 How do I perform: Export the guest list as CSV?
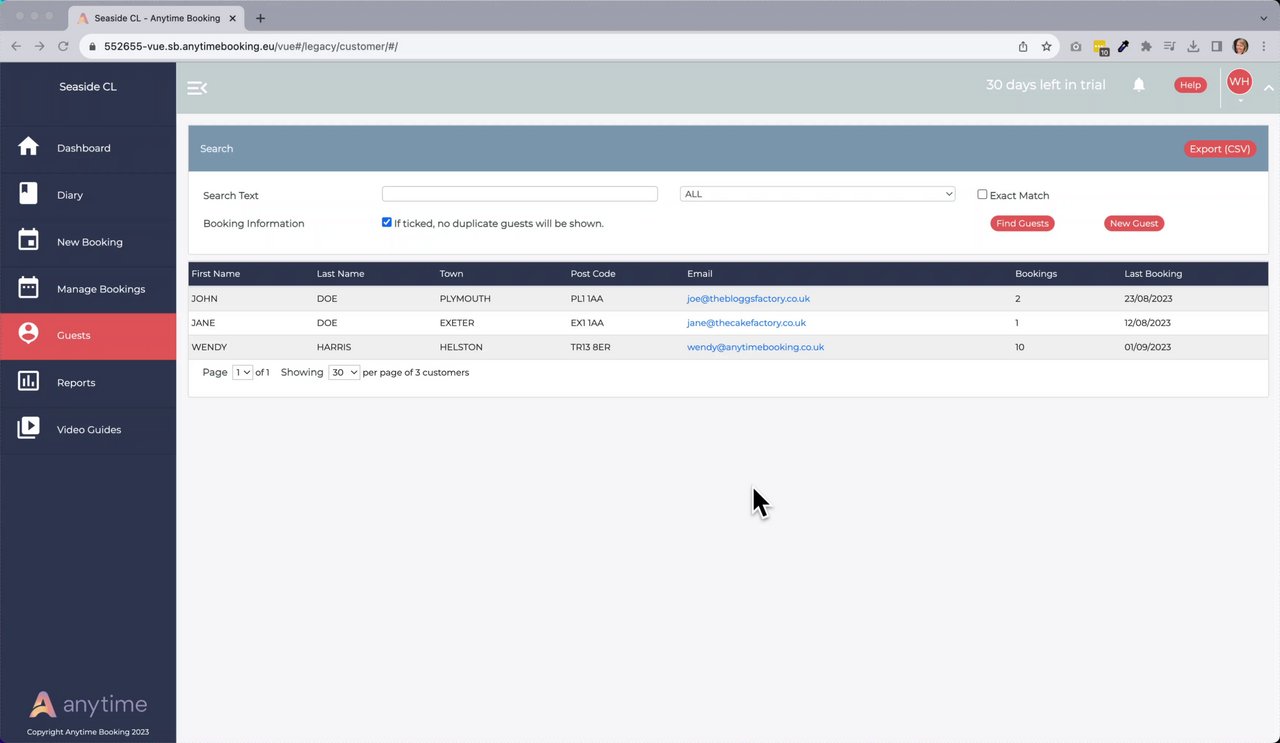coord(1220,149)
